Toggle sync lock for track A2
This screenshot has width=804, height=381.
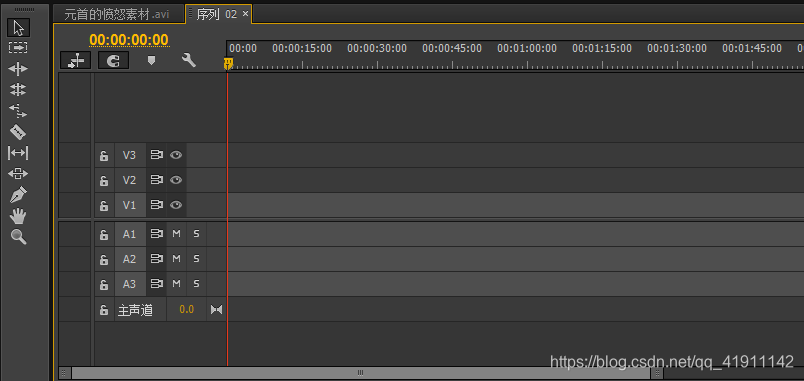coord(156,258)
